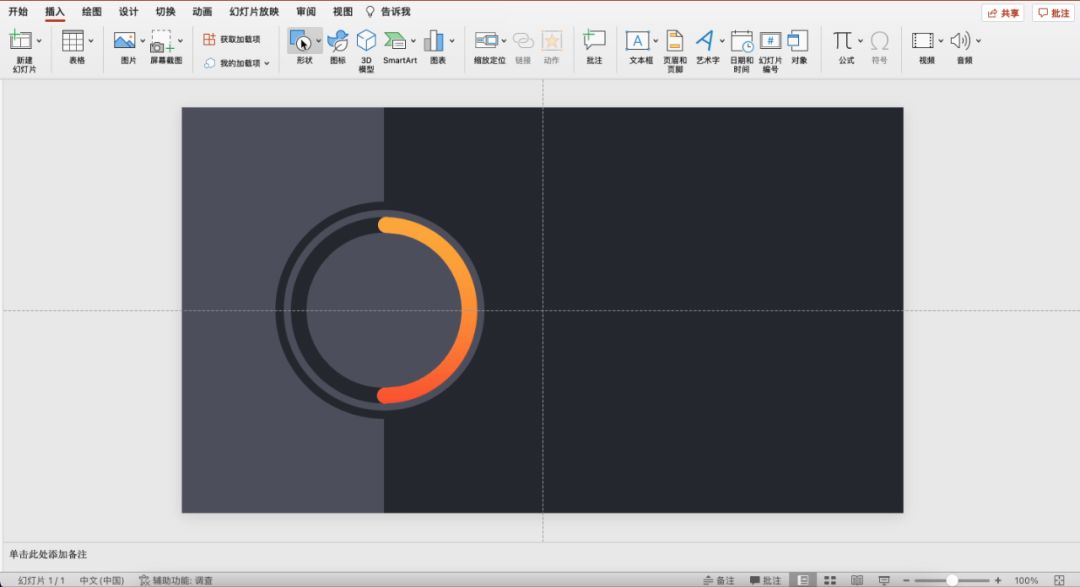Open the 我的加载项 dropdown
The image size is (1080, 587).
[238, 63]
